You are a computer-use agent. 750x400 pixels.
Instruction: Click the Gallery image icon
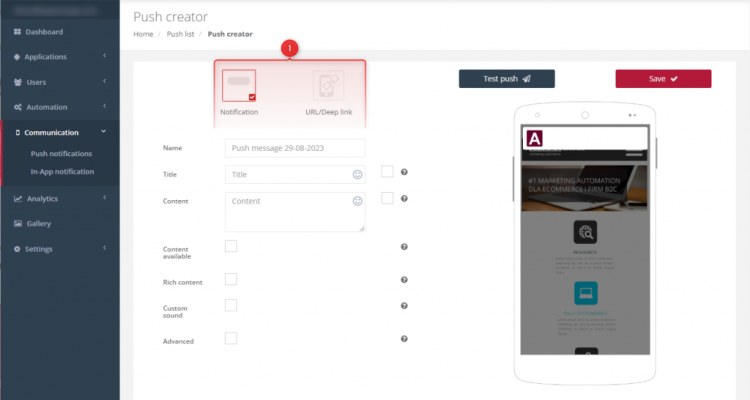click(x=18, y=223)
